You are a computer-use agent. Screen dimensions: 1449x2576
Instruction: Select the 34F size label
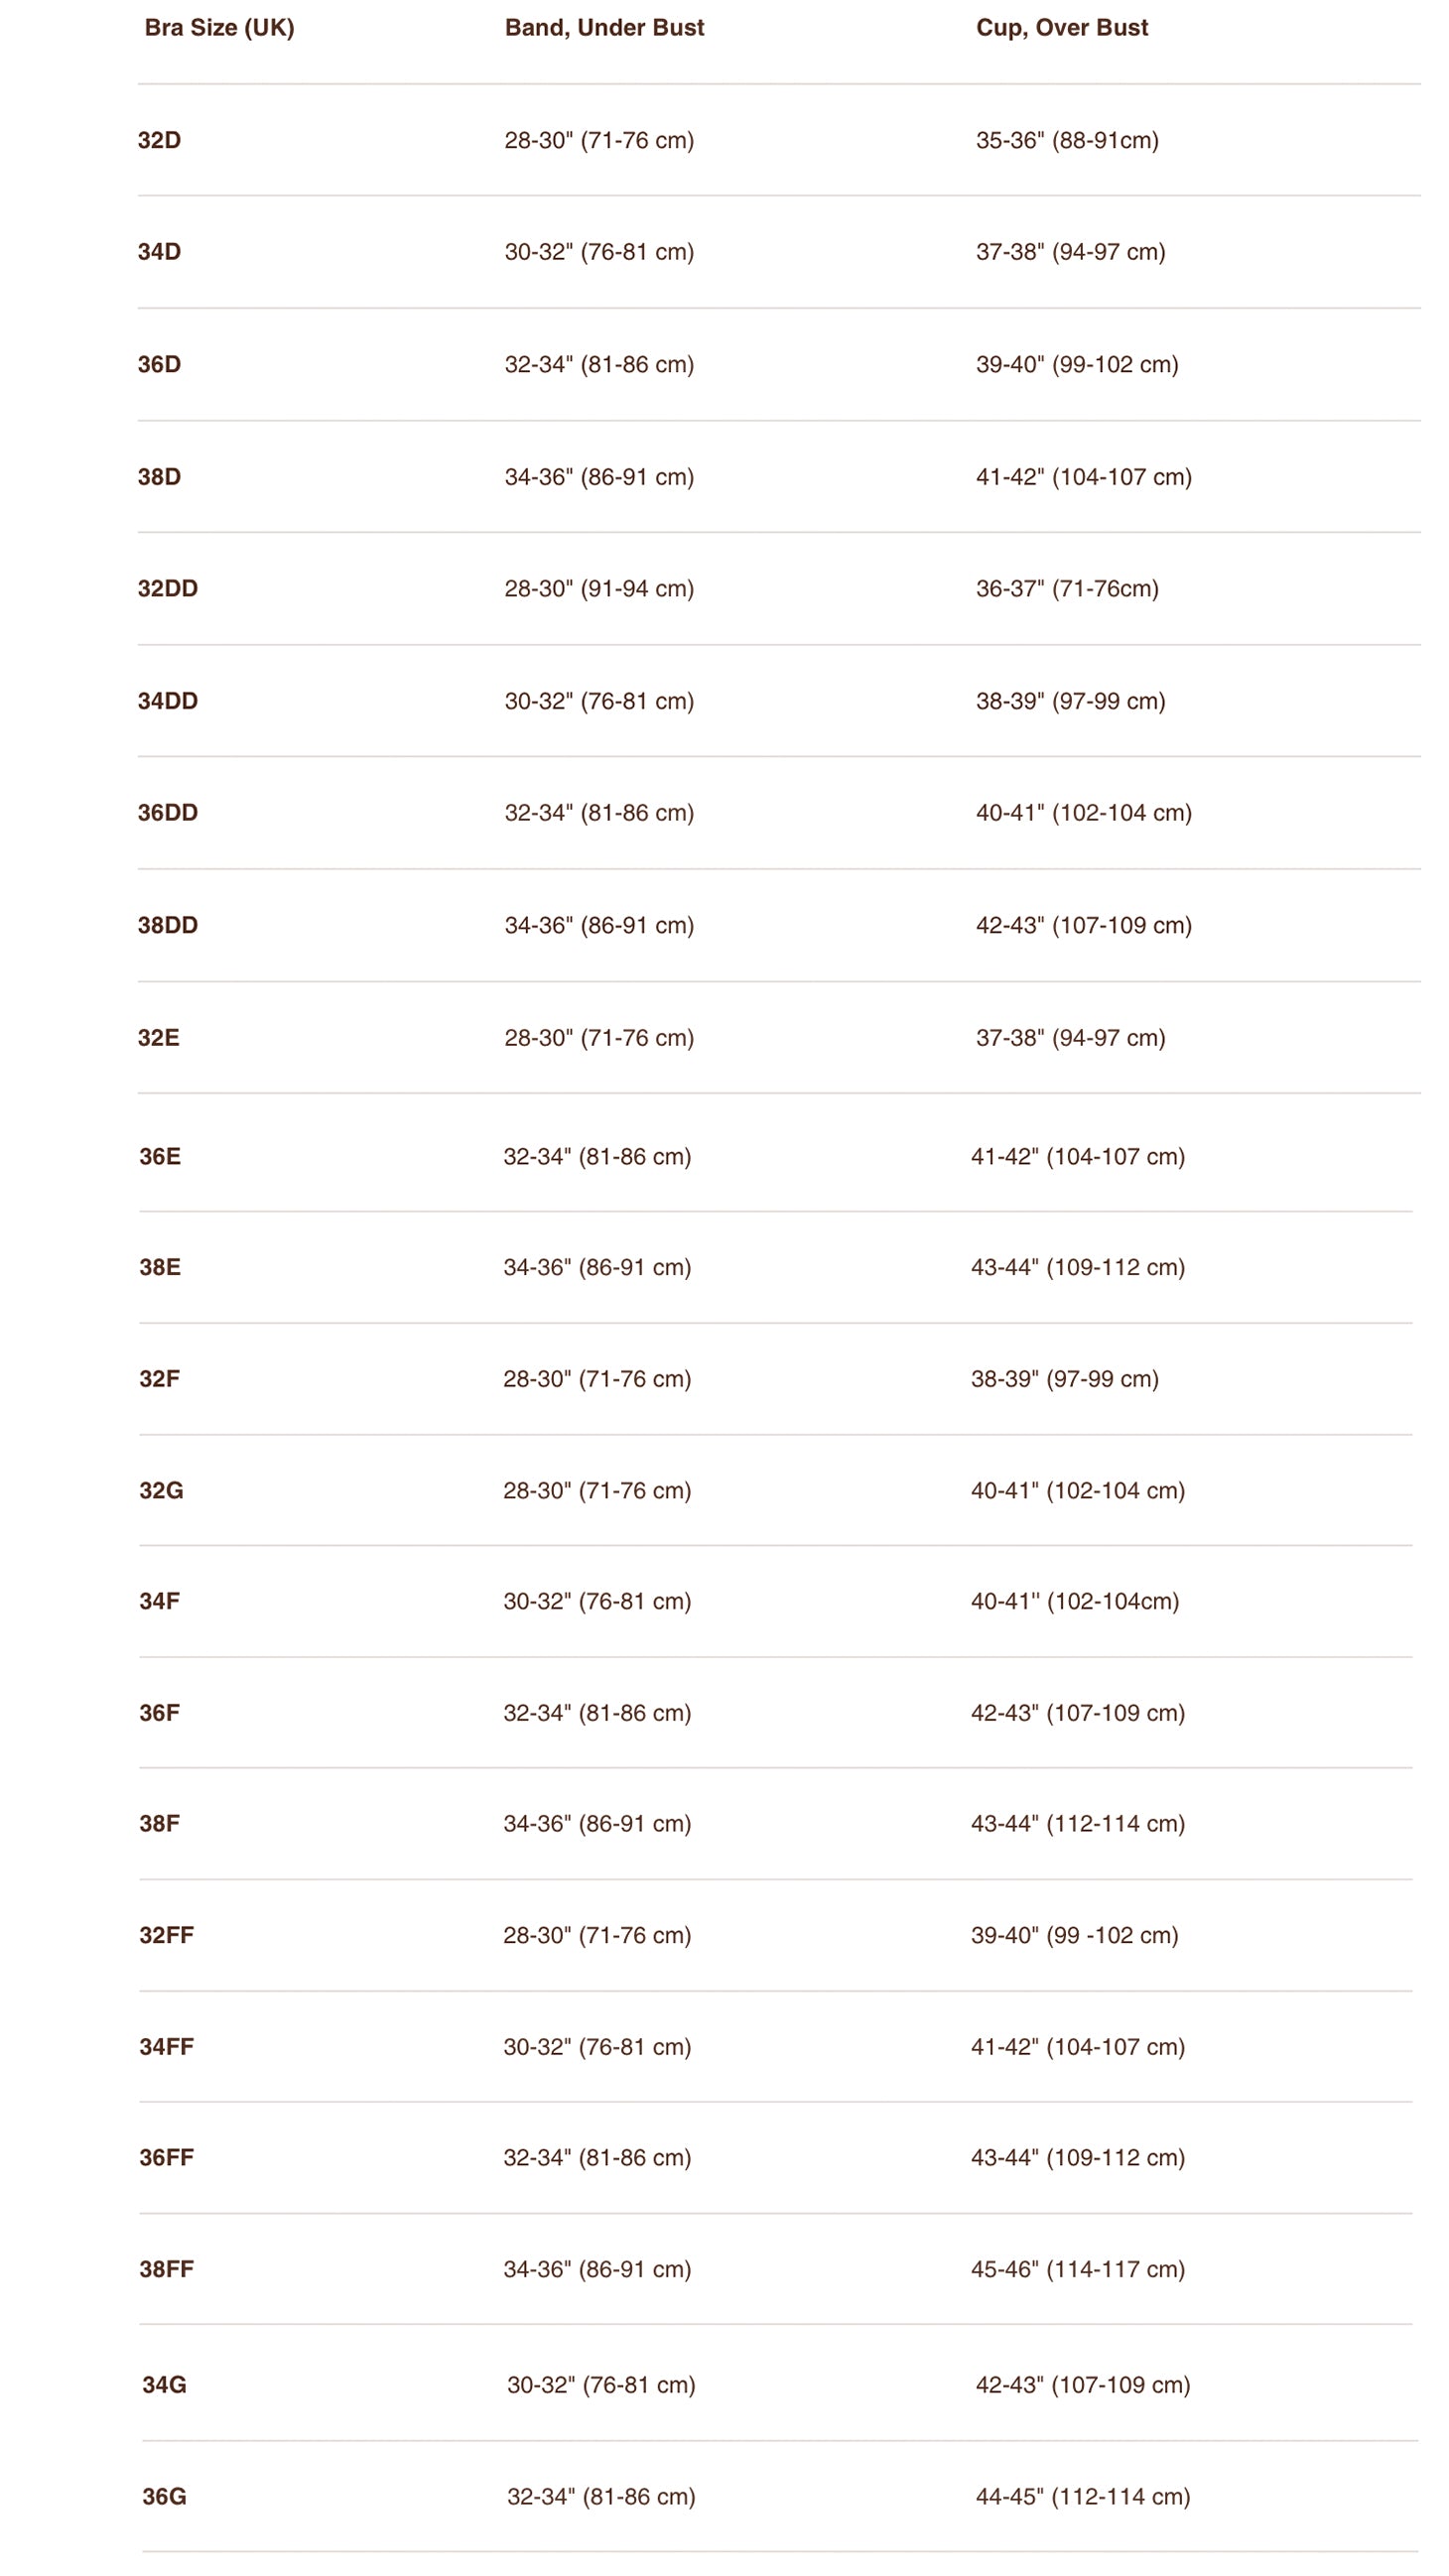[159, 1601]
